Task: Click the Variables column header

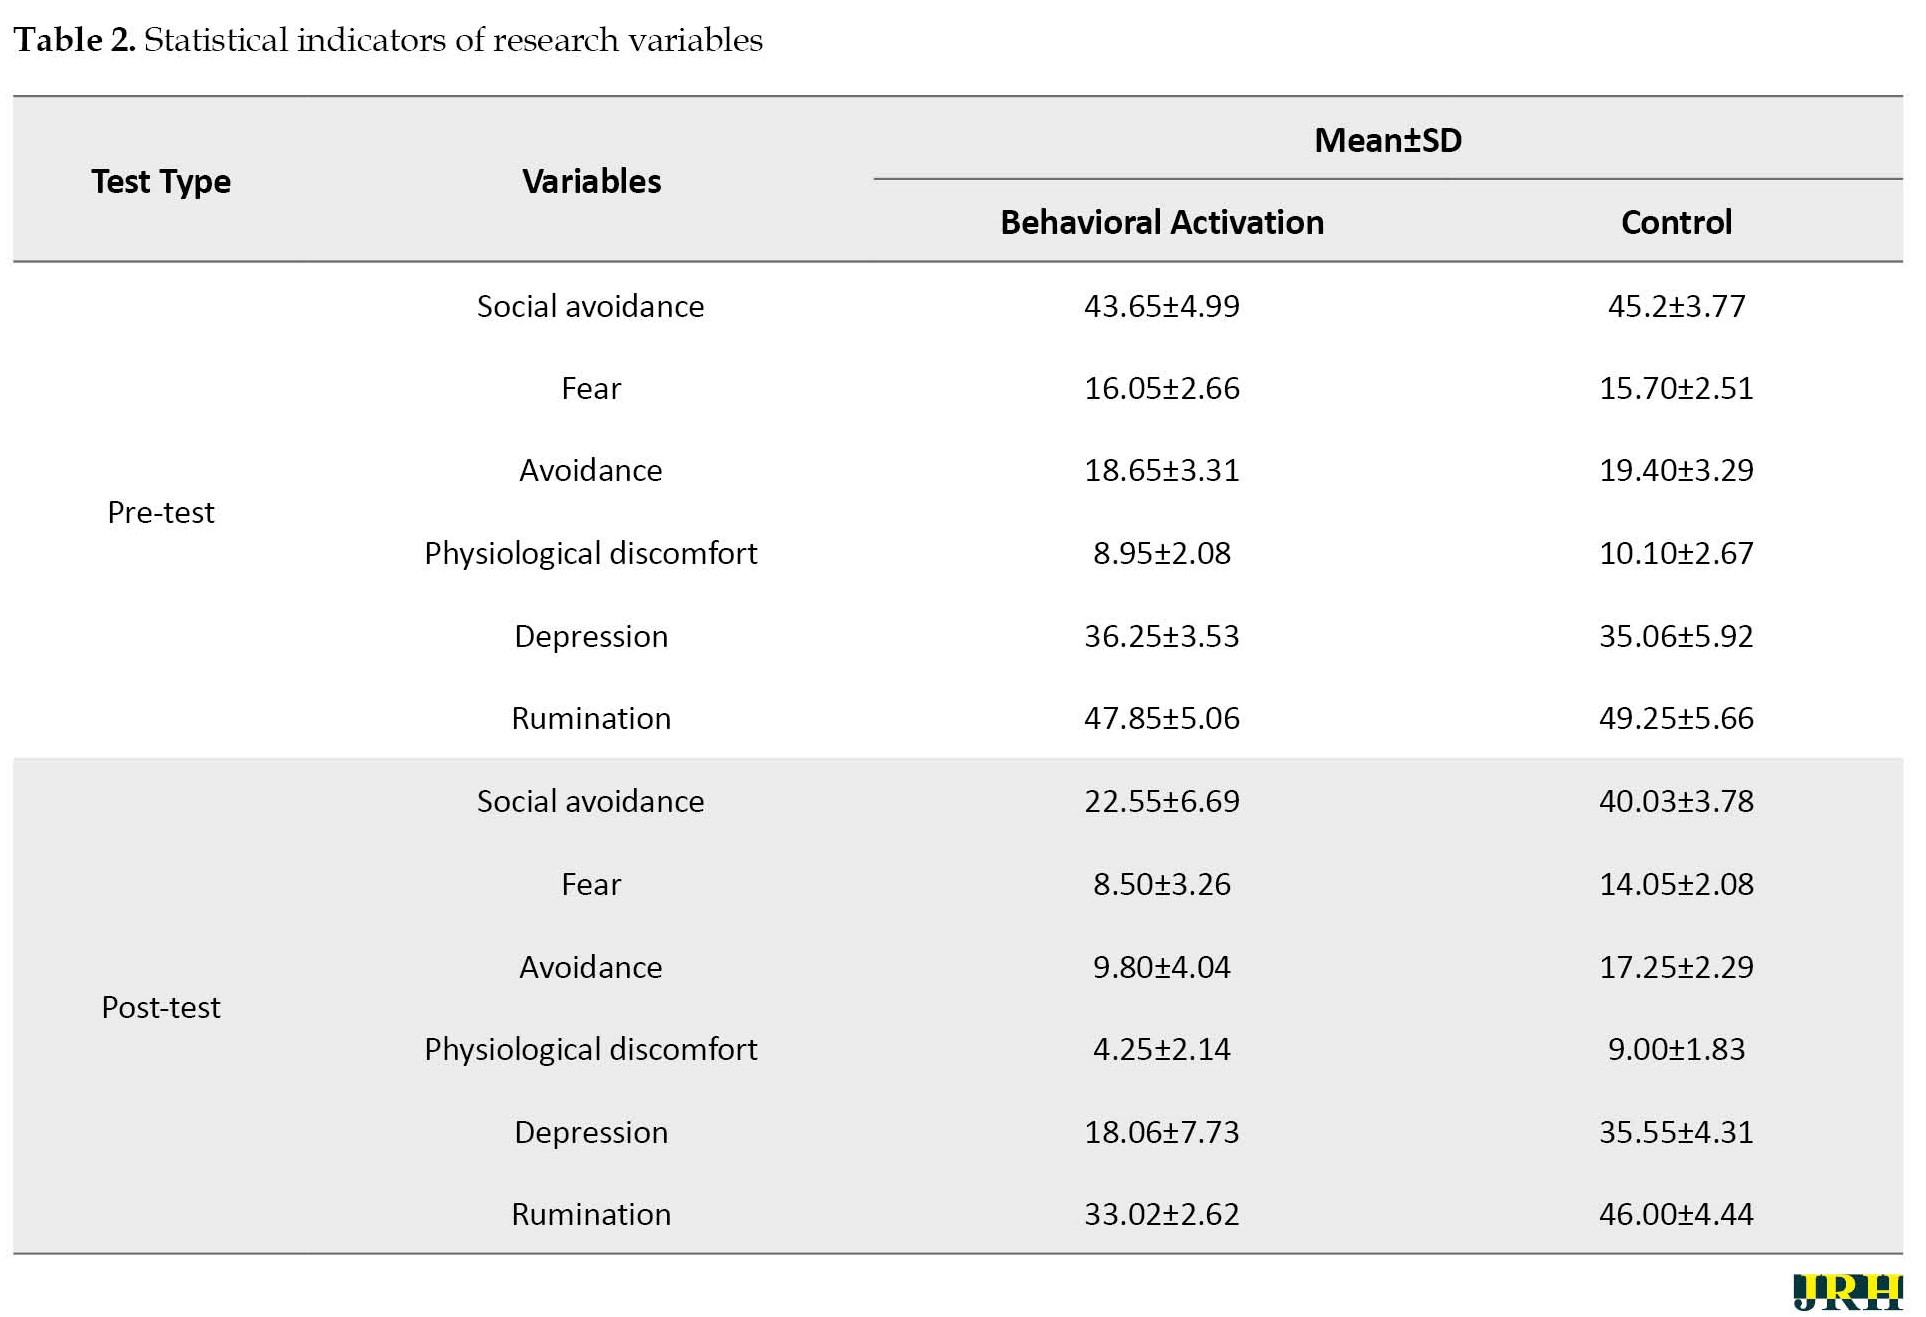Action: coord(591,181)
